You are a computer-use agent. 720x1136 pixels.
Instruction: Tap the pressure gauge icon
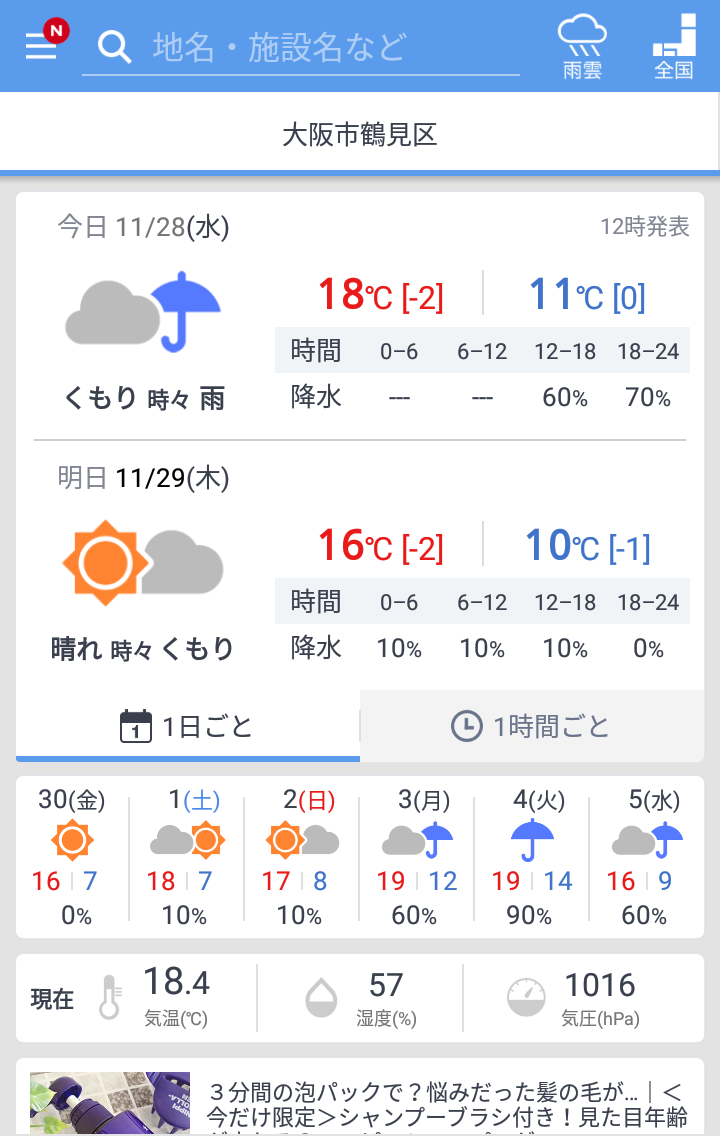pos(526,998)
